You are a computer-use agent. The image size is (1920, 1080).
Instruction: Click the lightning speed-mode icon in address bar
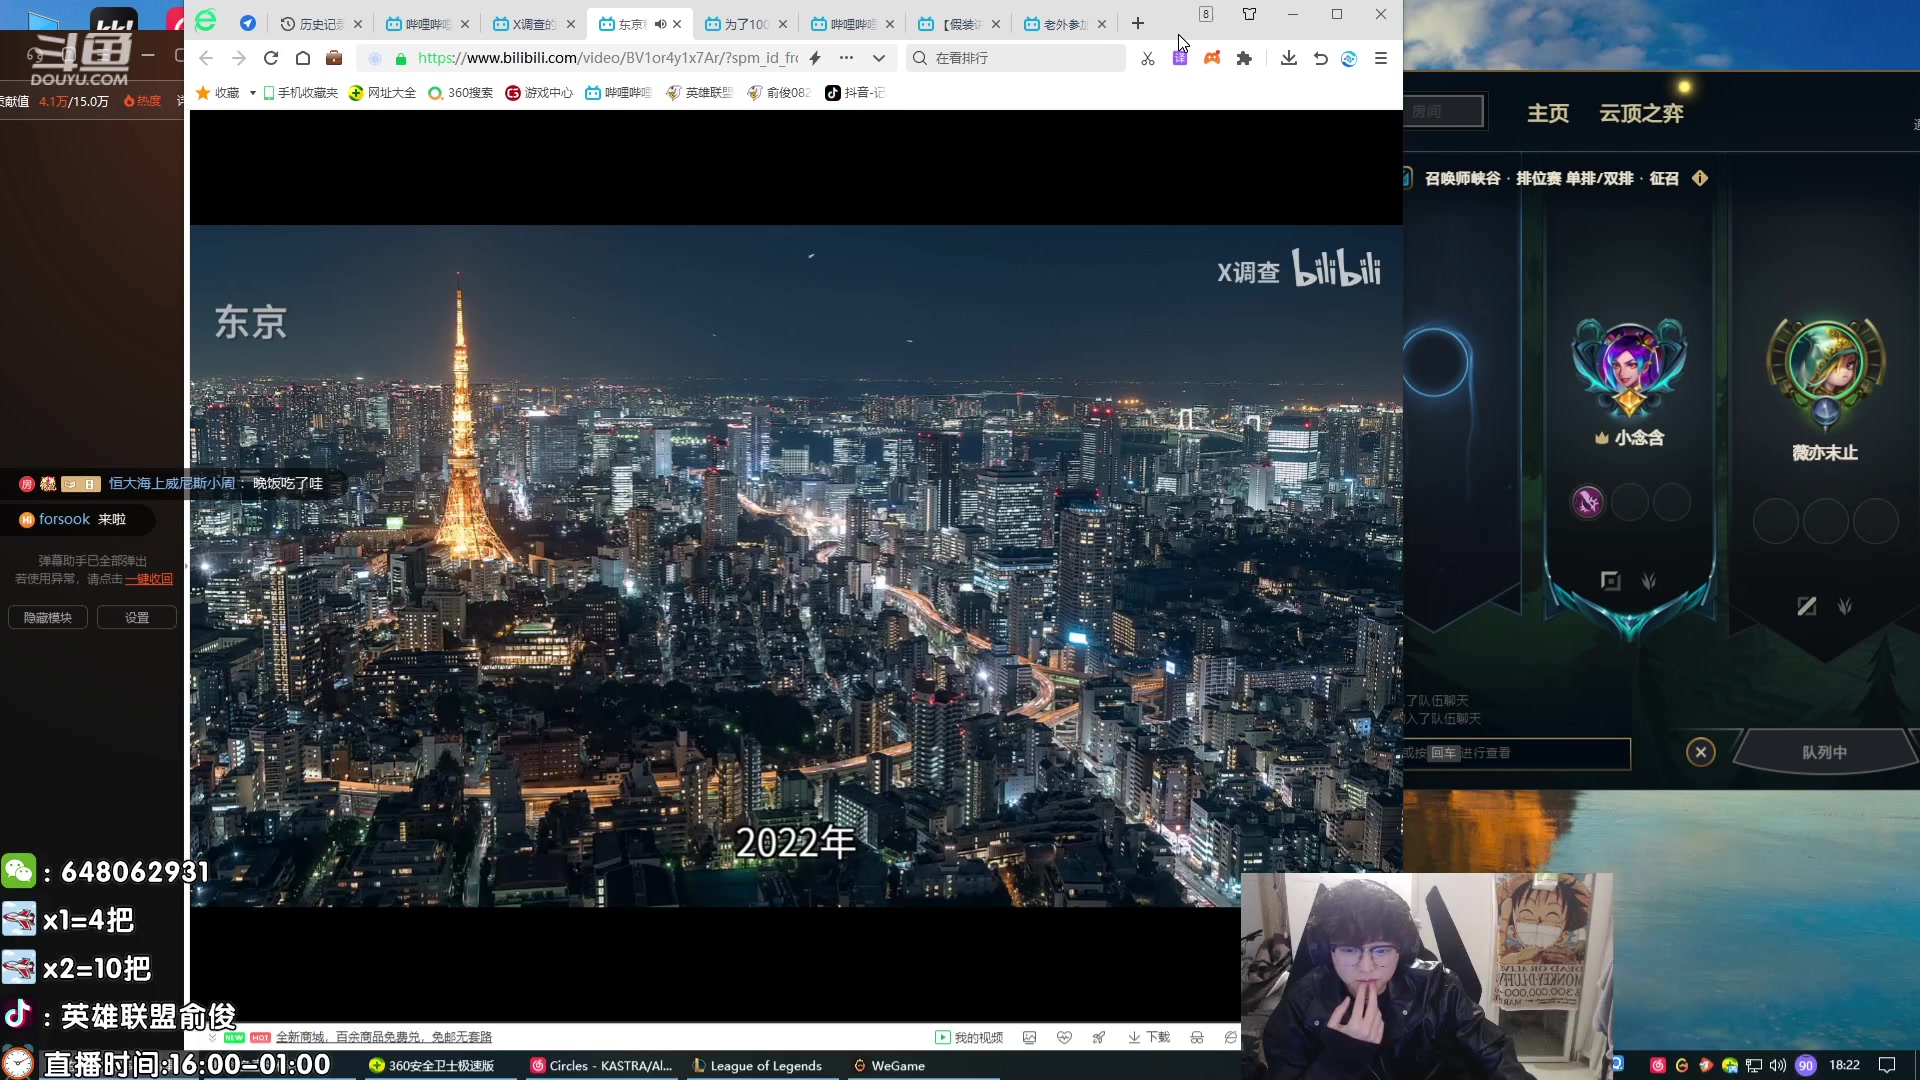815,58
